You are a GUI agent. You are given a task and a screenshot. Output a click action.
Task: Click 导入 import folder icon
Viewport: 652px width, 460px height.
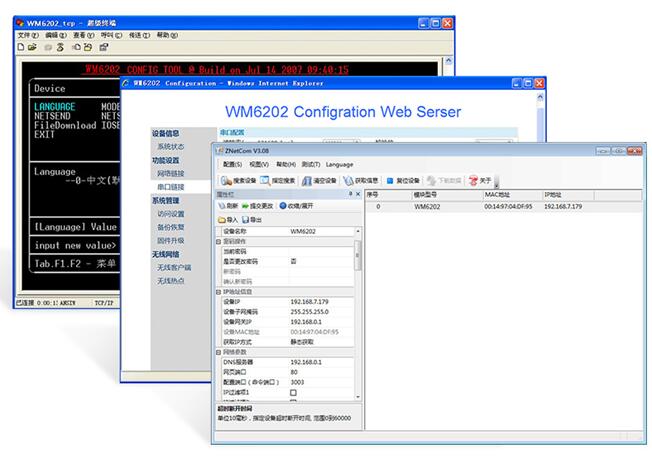[222, 220]
